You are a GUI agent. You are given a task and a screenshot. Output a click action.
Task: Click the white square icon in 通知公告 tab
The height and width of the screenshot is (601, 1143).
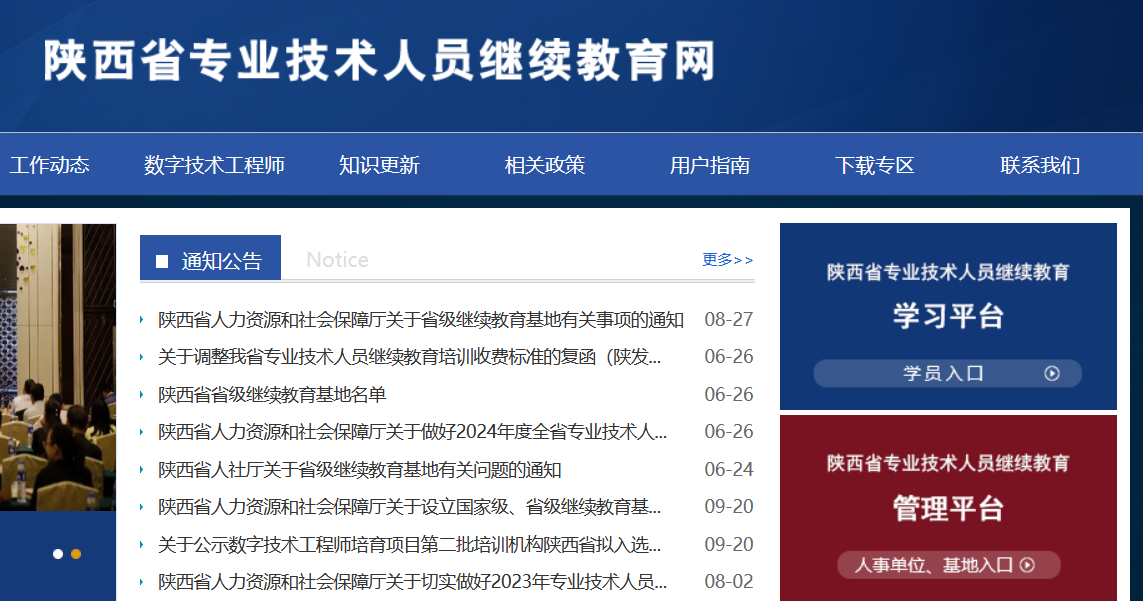(x=162, y=261)
